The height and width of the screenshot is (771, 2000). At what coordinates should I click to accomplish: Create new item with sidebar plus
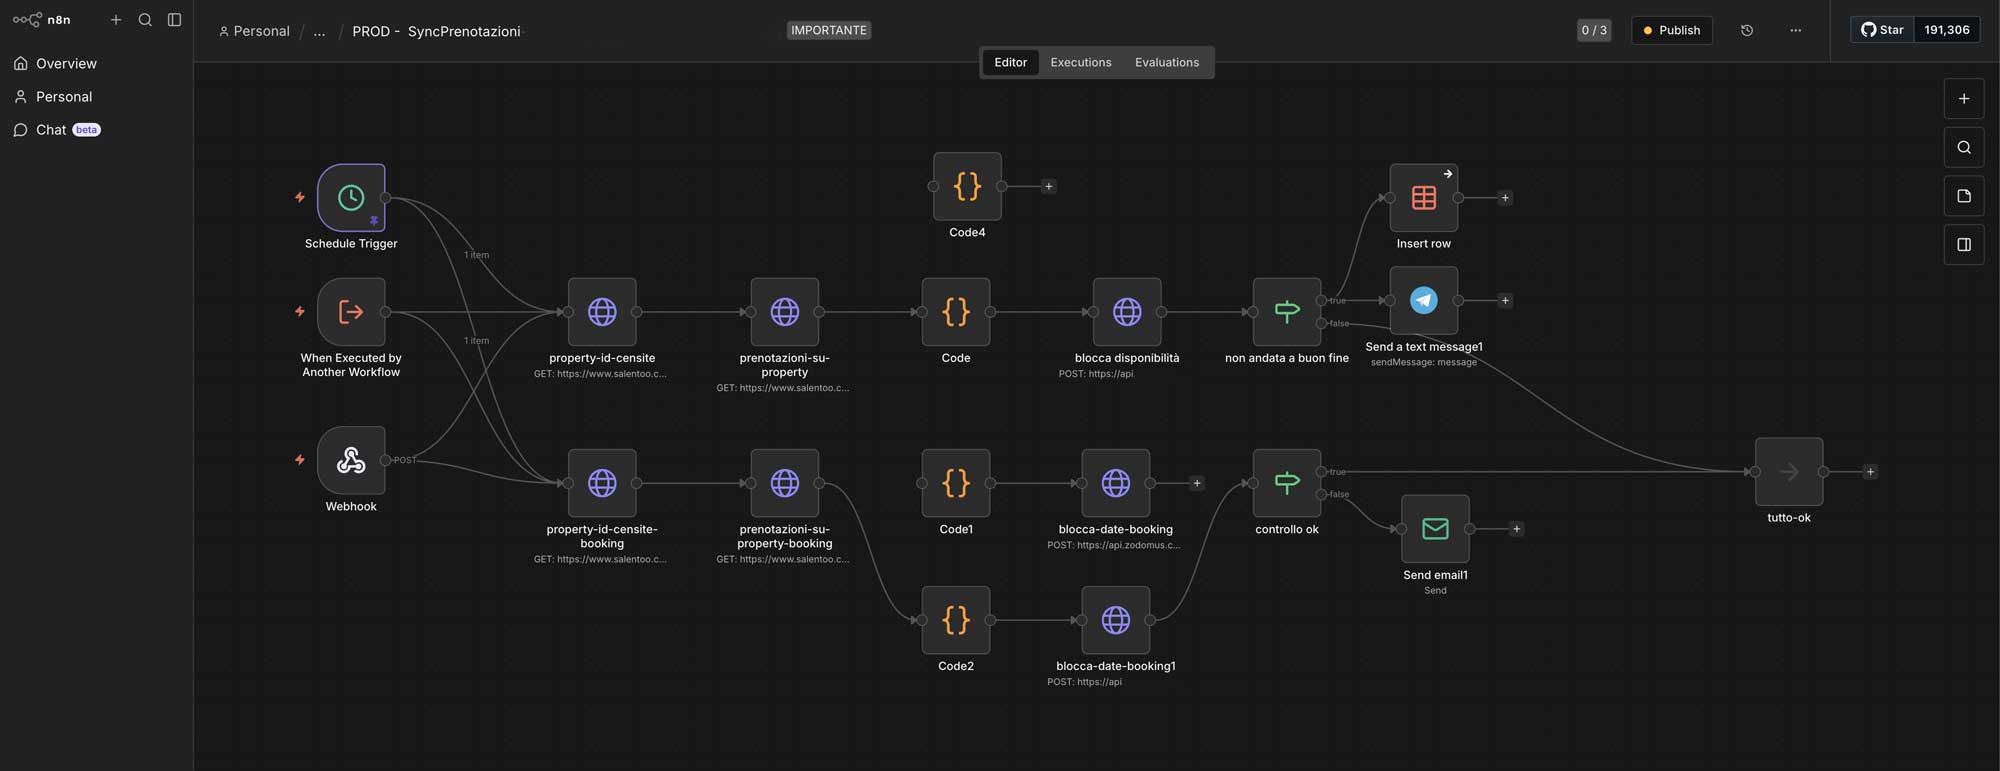116,20
